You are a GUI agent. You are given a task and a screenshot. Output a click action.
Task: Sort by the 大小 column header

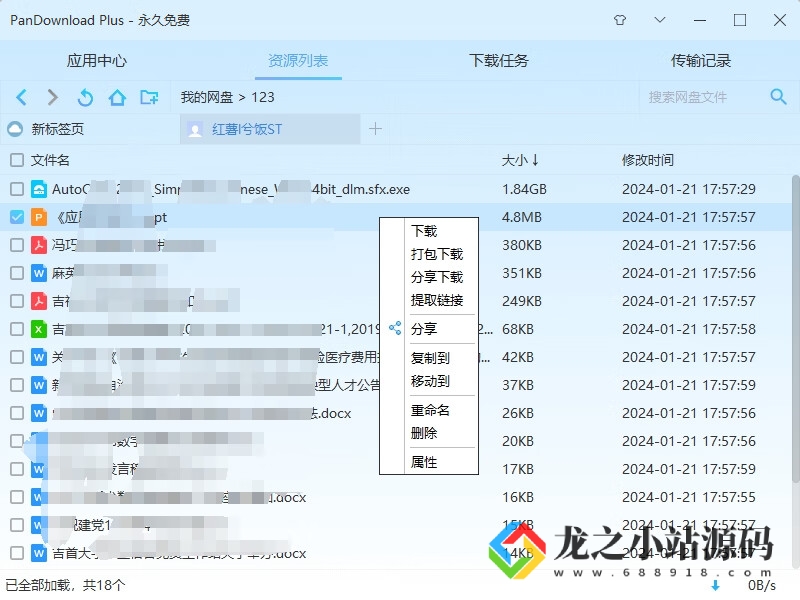click(520, 160)
